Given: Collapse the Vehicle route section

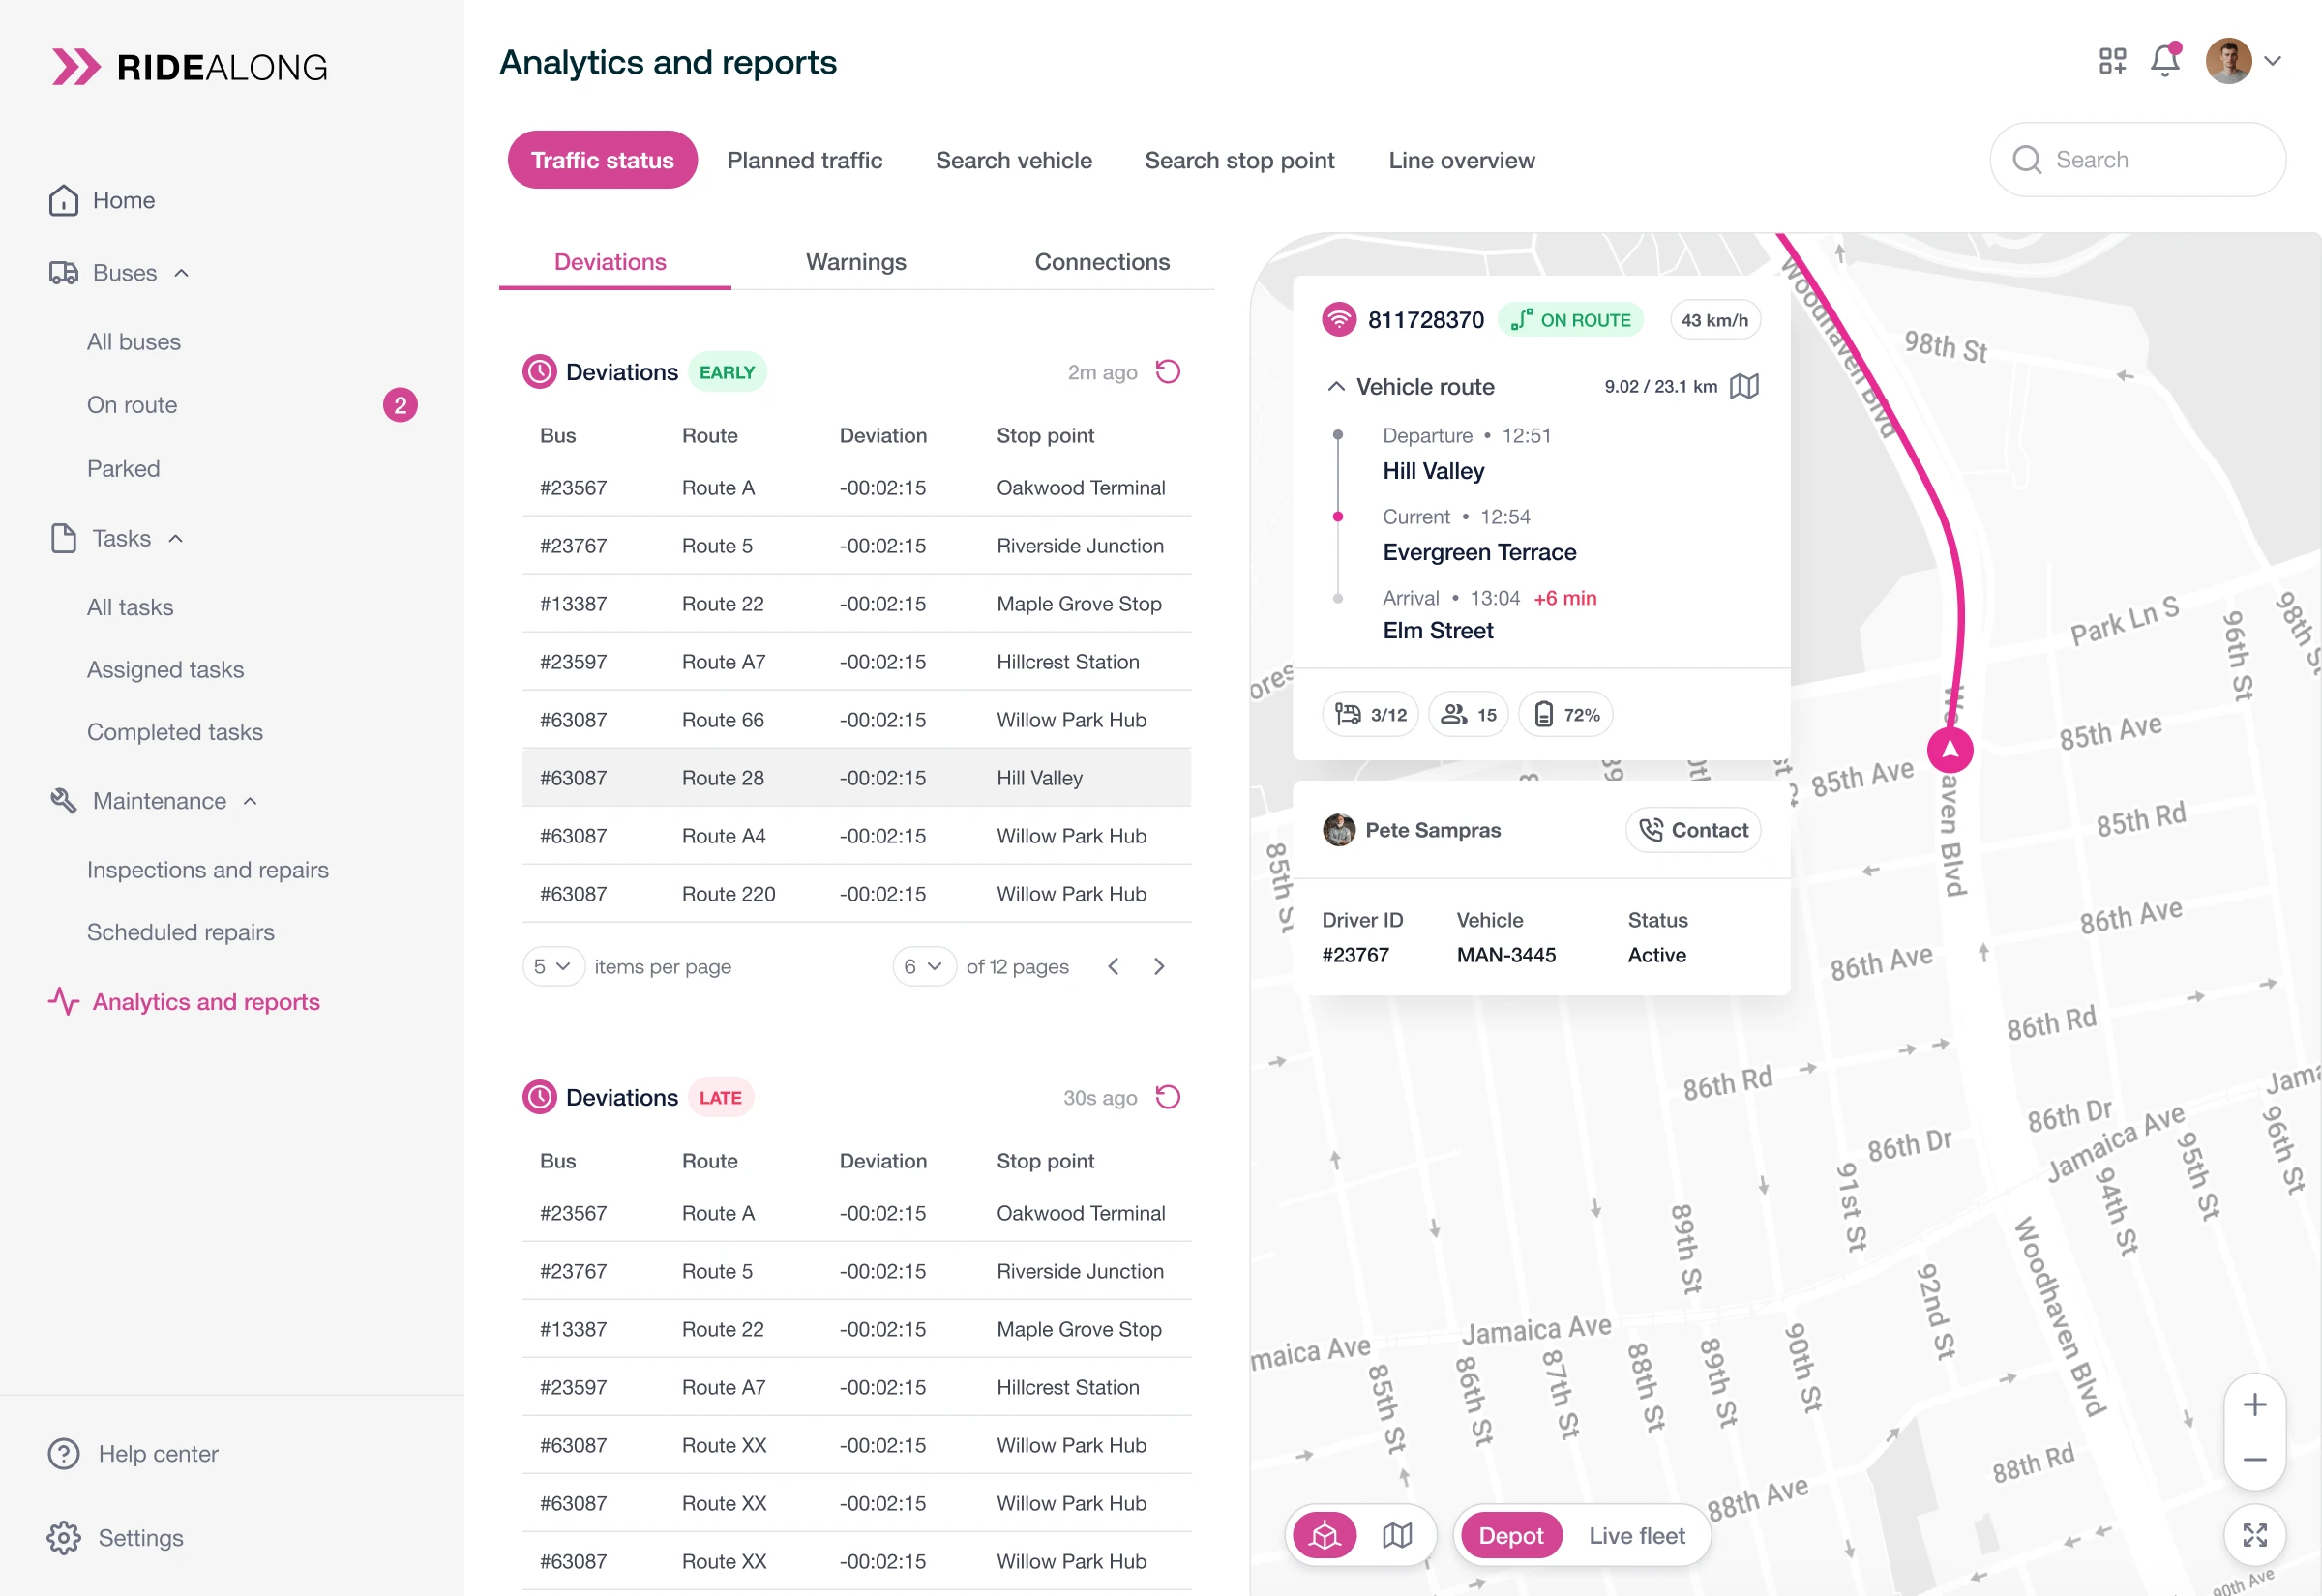Looking at the screenshot, I should (1335, 387).
